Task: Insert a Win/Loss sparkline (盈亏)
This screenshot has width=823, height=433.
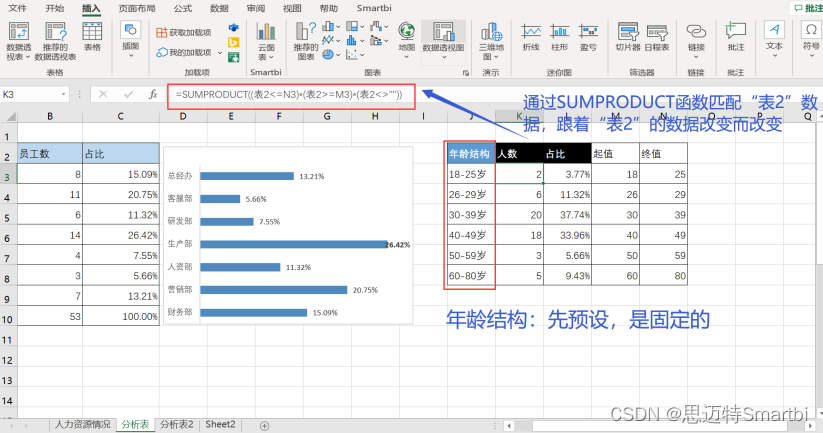Action: [x=588, y=37]
